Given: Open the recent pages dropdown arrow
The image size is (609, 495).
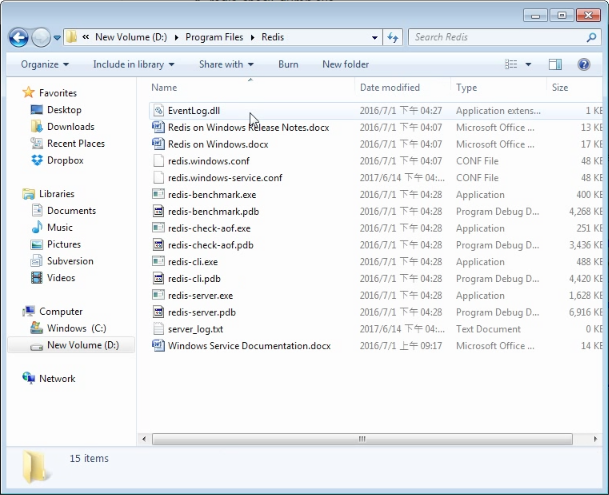Looking at the screenshot, I should 57,38.
